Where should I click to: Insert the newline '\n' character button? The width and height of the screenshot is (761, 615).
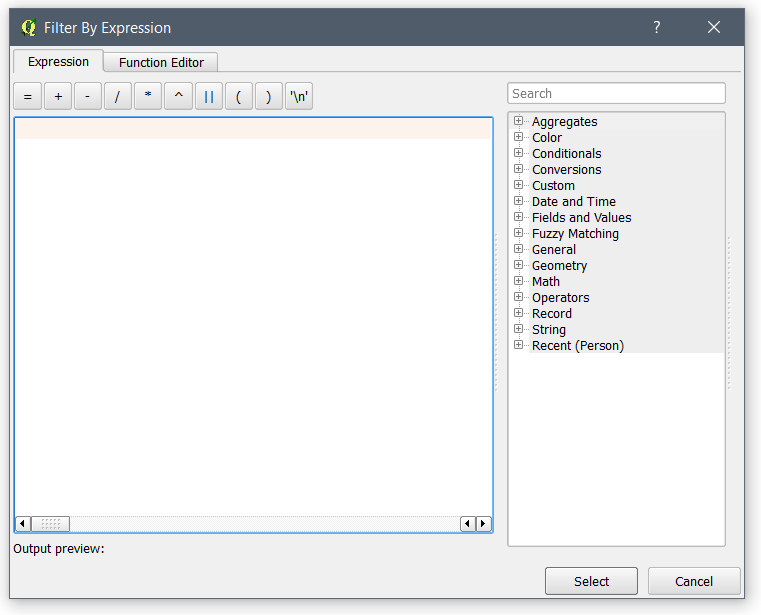[x=299, y=97]
